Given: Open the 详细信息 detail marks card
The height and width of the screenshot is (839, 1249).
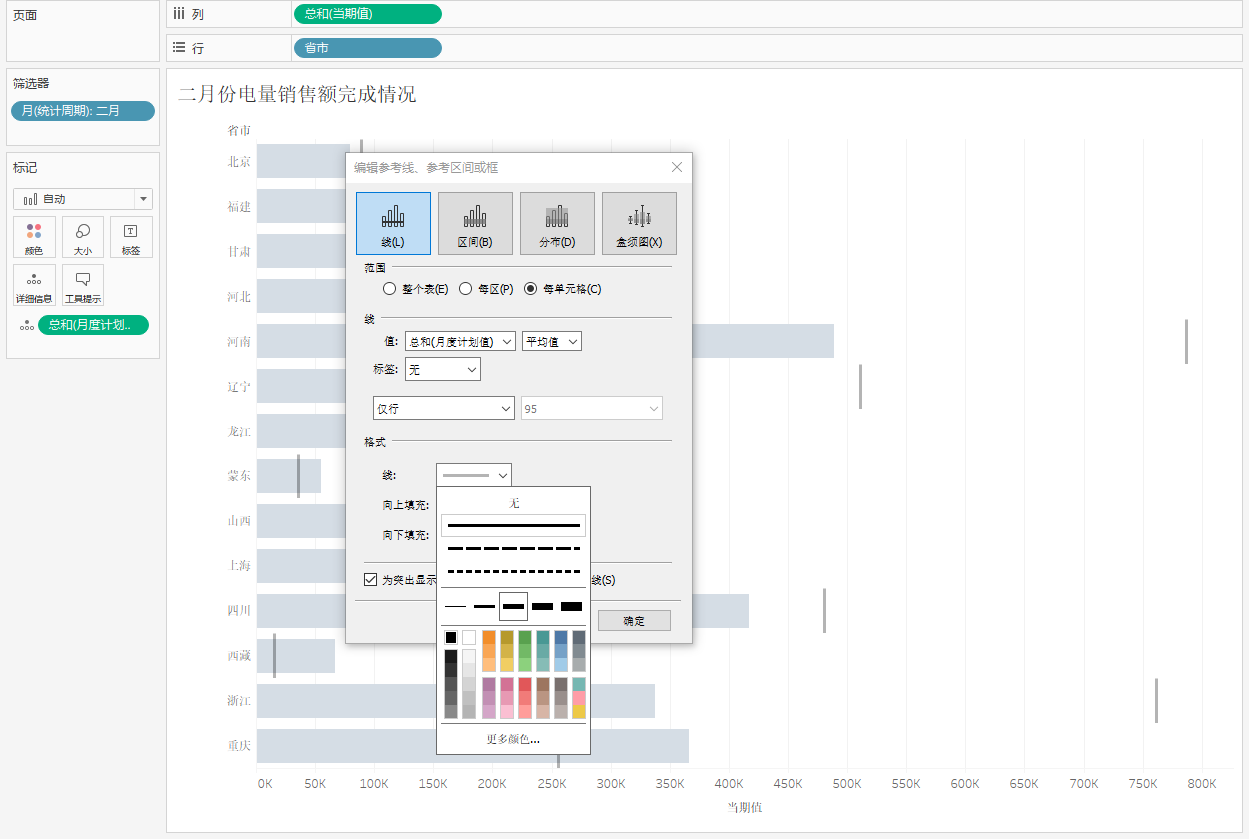Looking at the screenshot, I should pos(34,286).
